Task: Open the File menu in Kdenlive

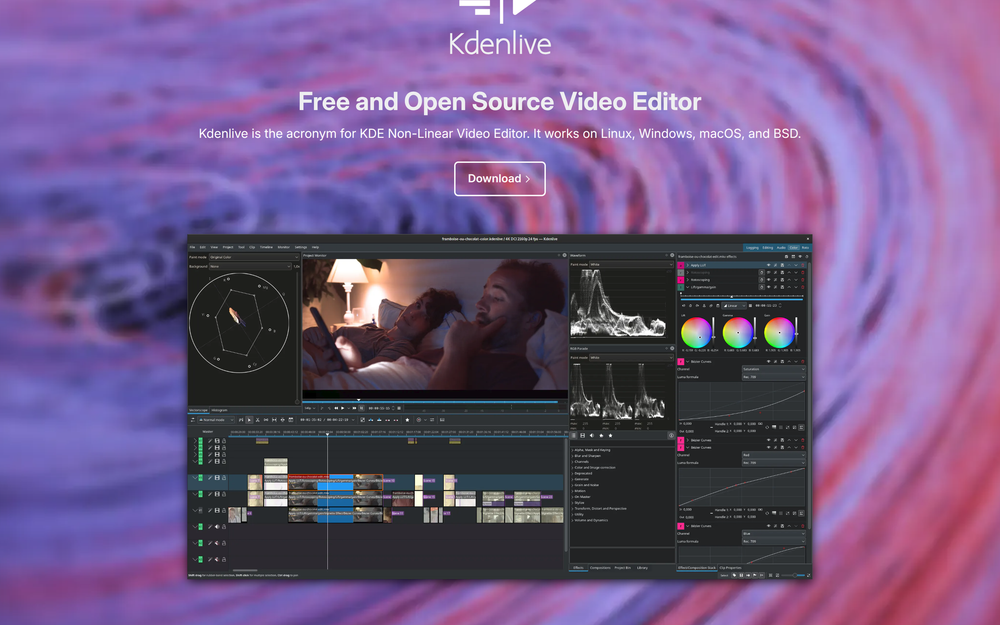Action: [193, 247]
